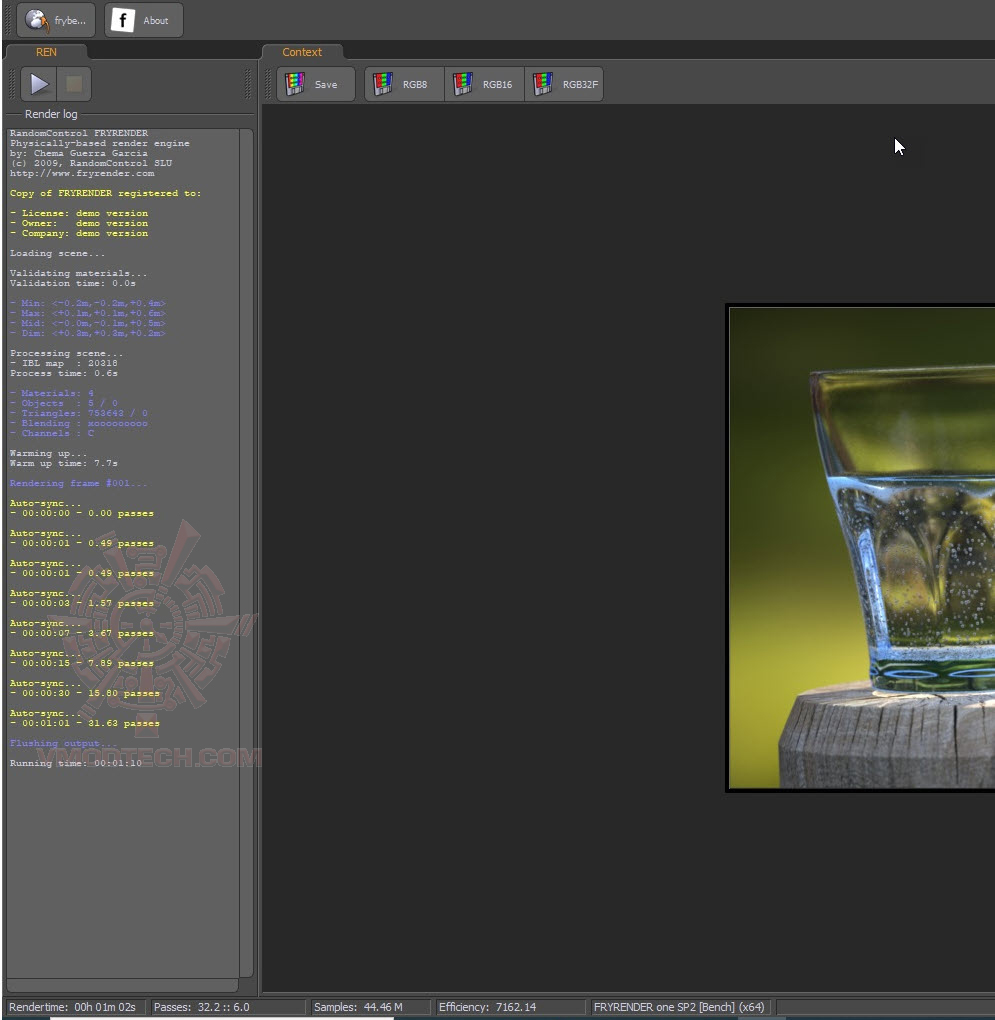
Task: Click the '00:00:07 - 3.67 passes' log line
Action: pos(82,634)
